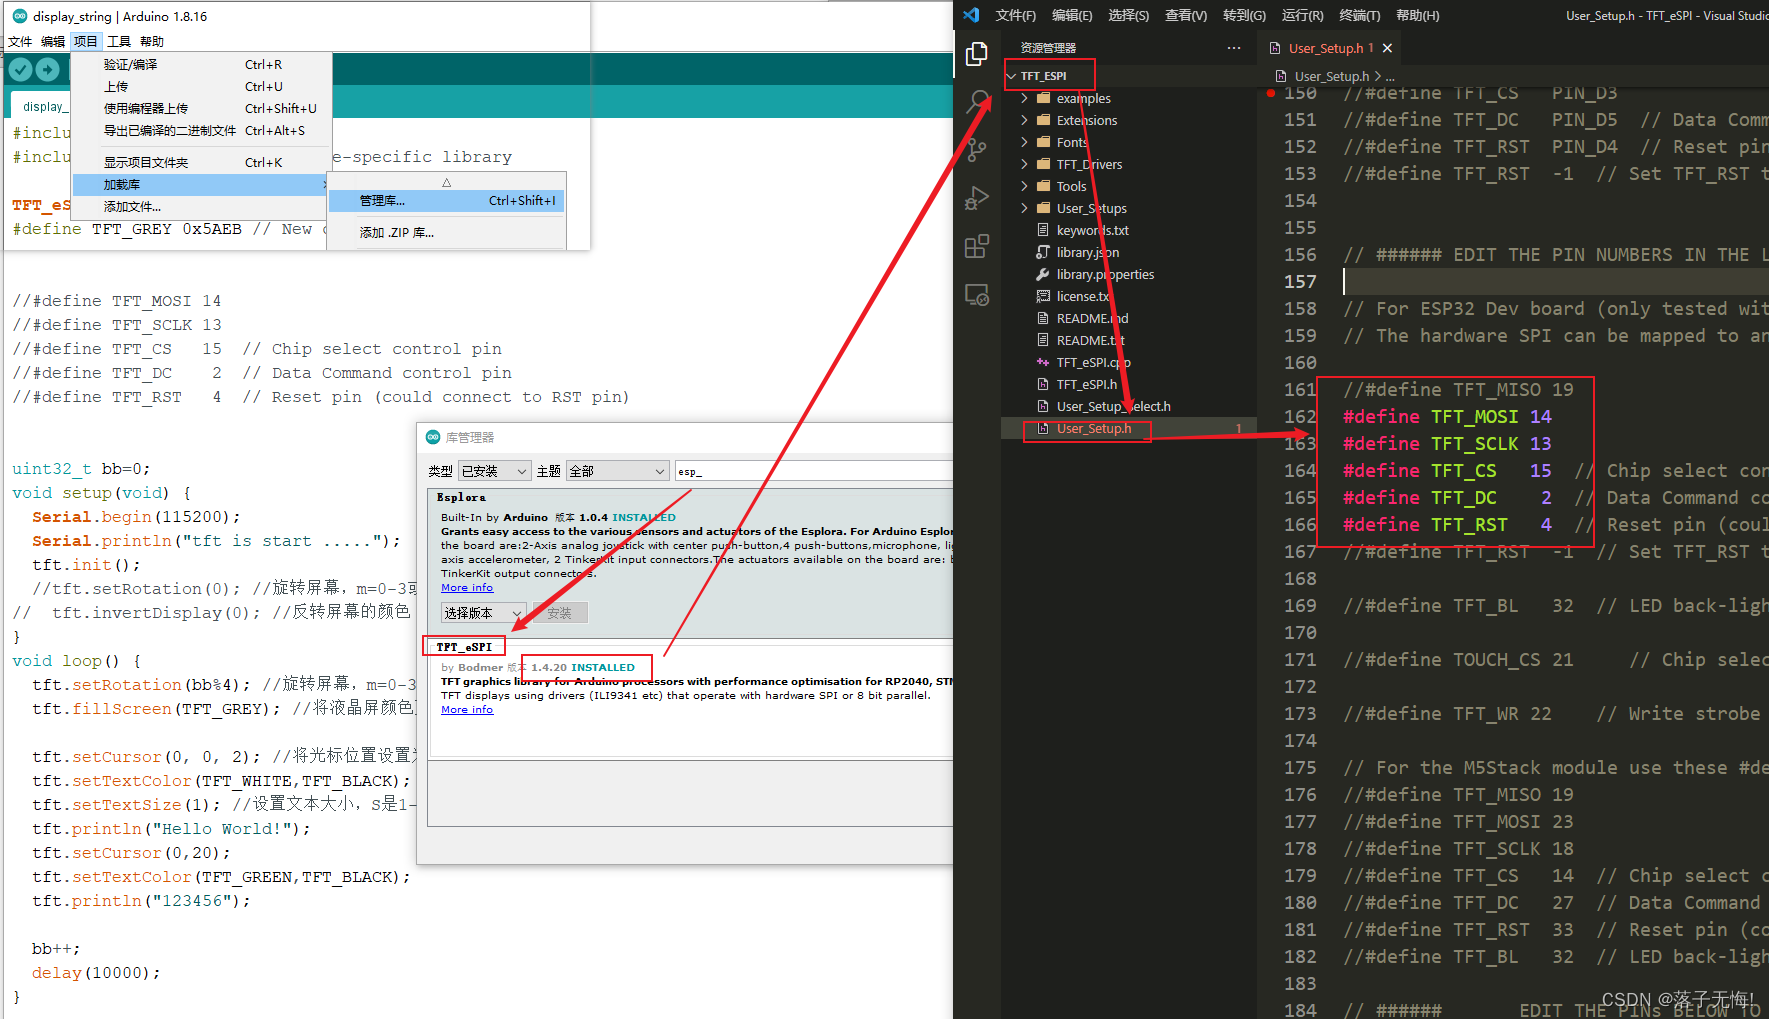This screenshot has width=1769, height=1019.
Task: Open VS Code 选择(S) menu
Action: coord(1128,15)
